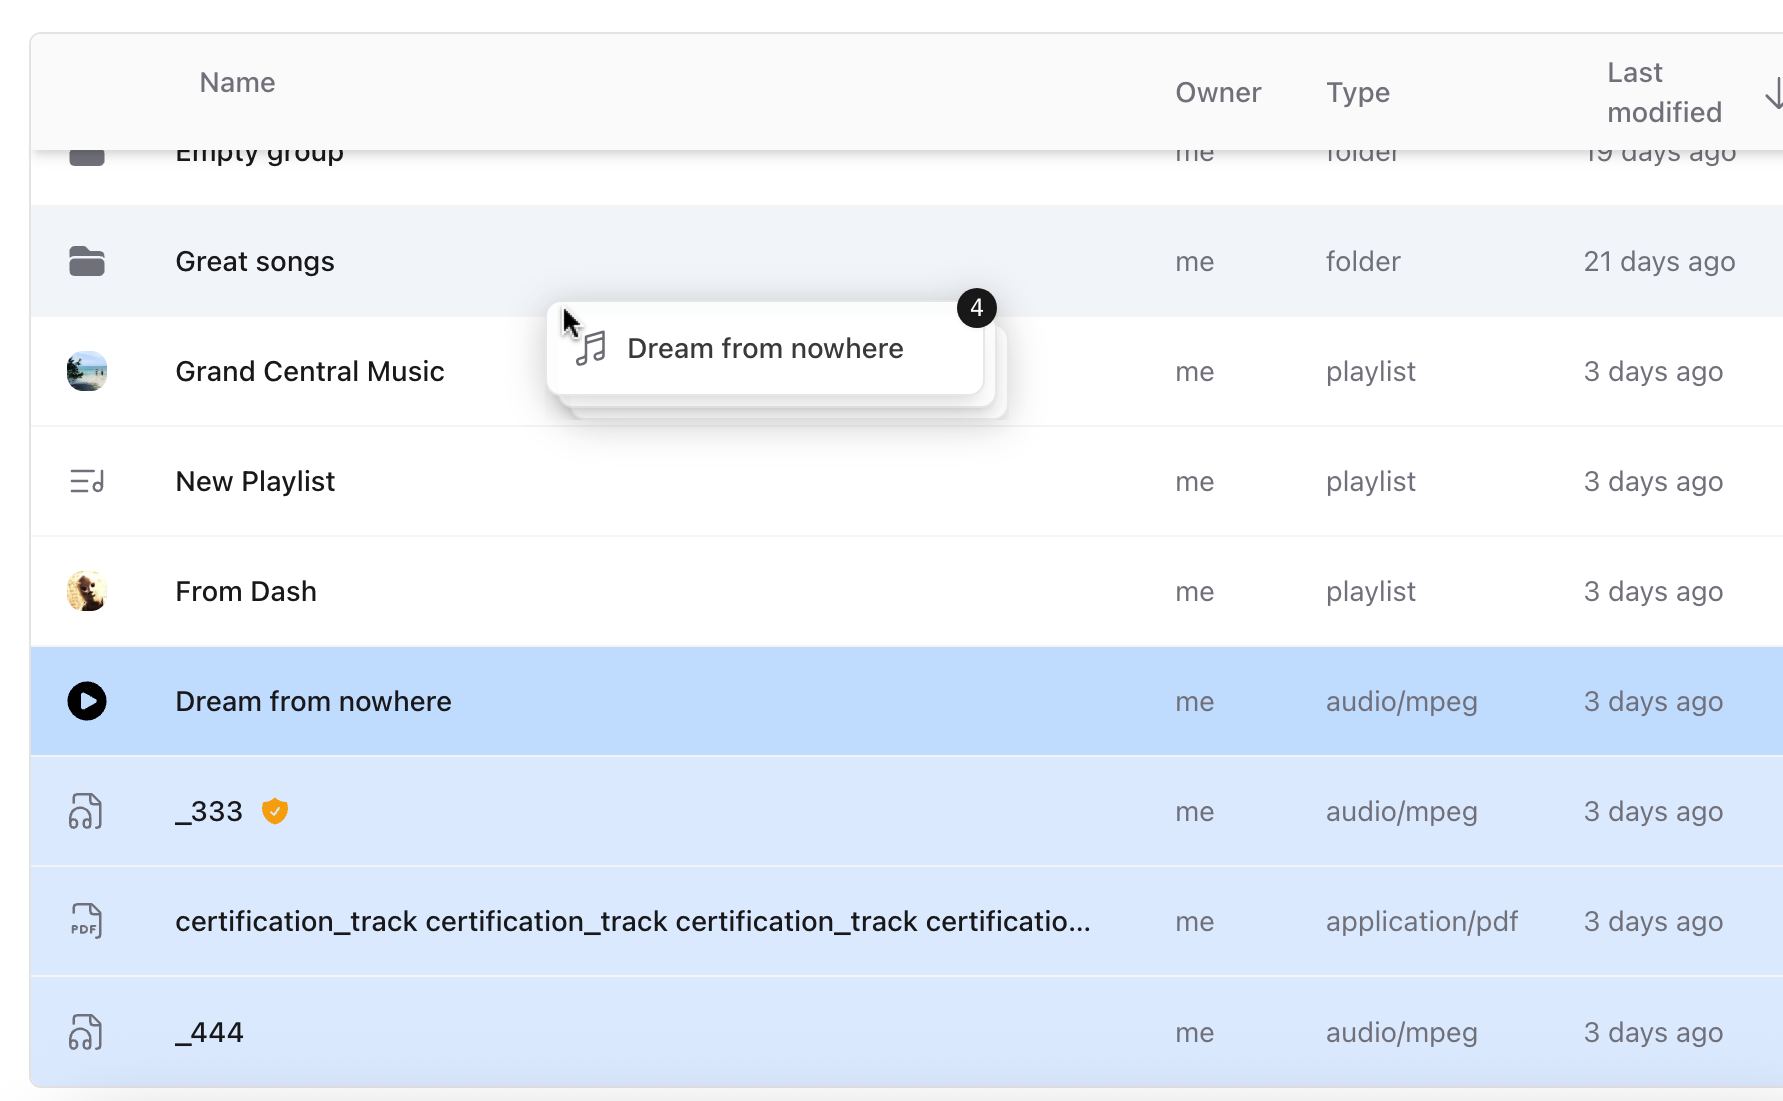The height and width of the screenshot is (1101, 1783).
Task: Click the _333 audio file icon
Action: tap(86, 811)
